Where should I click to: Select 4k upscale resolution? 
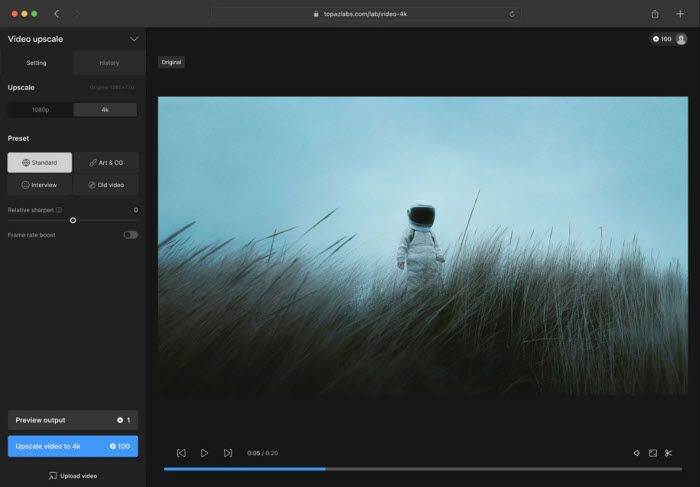tap(105, 110)
